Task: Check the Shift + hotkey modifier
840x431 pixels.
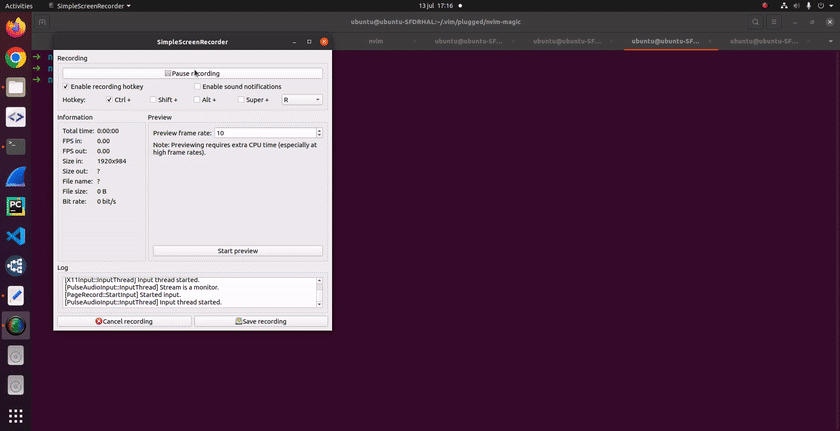Action: click(153, 100)
